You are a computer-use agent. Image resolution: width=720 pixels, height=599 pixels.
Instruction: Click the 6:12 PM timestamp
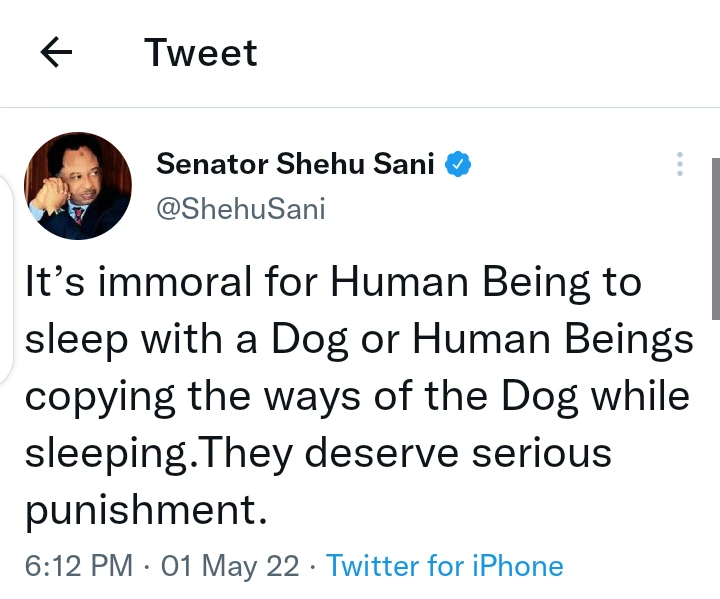click(78, 566)
